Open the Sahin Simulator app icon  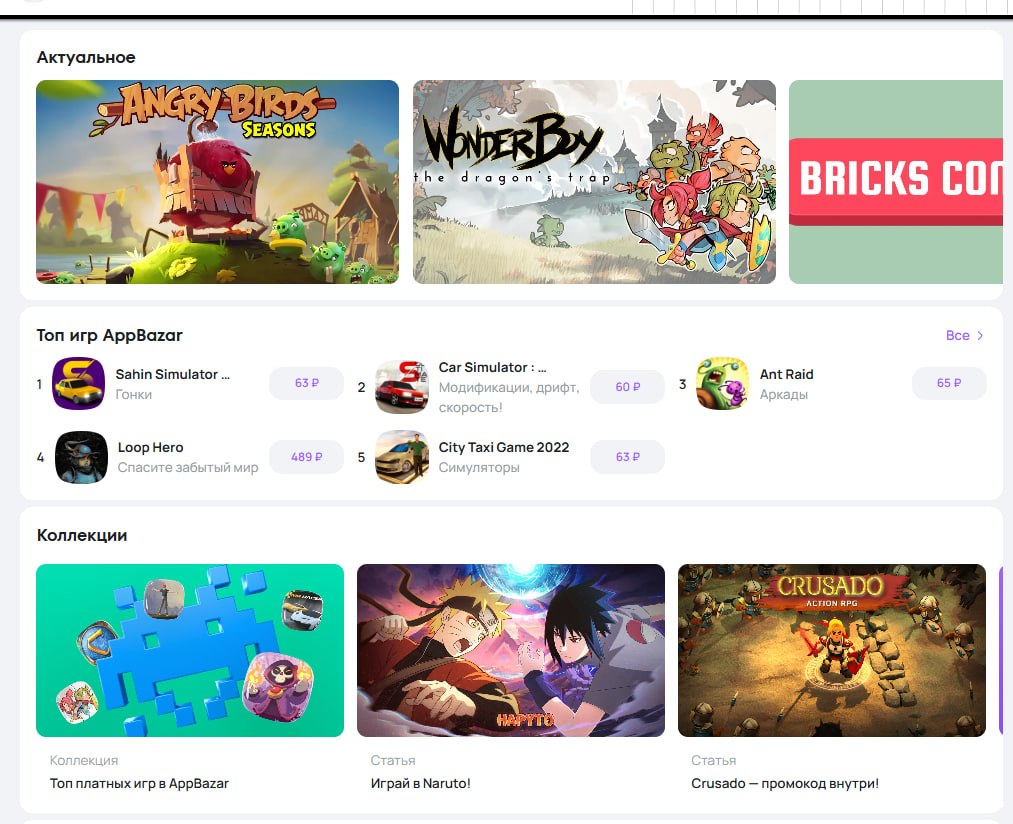(x=78, y=383)
